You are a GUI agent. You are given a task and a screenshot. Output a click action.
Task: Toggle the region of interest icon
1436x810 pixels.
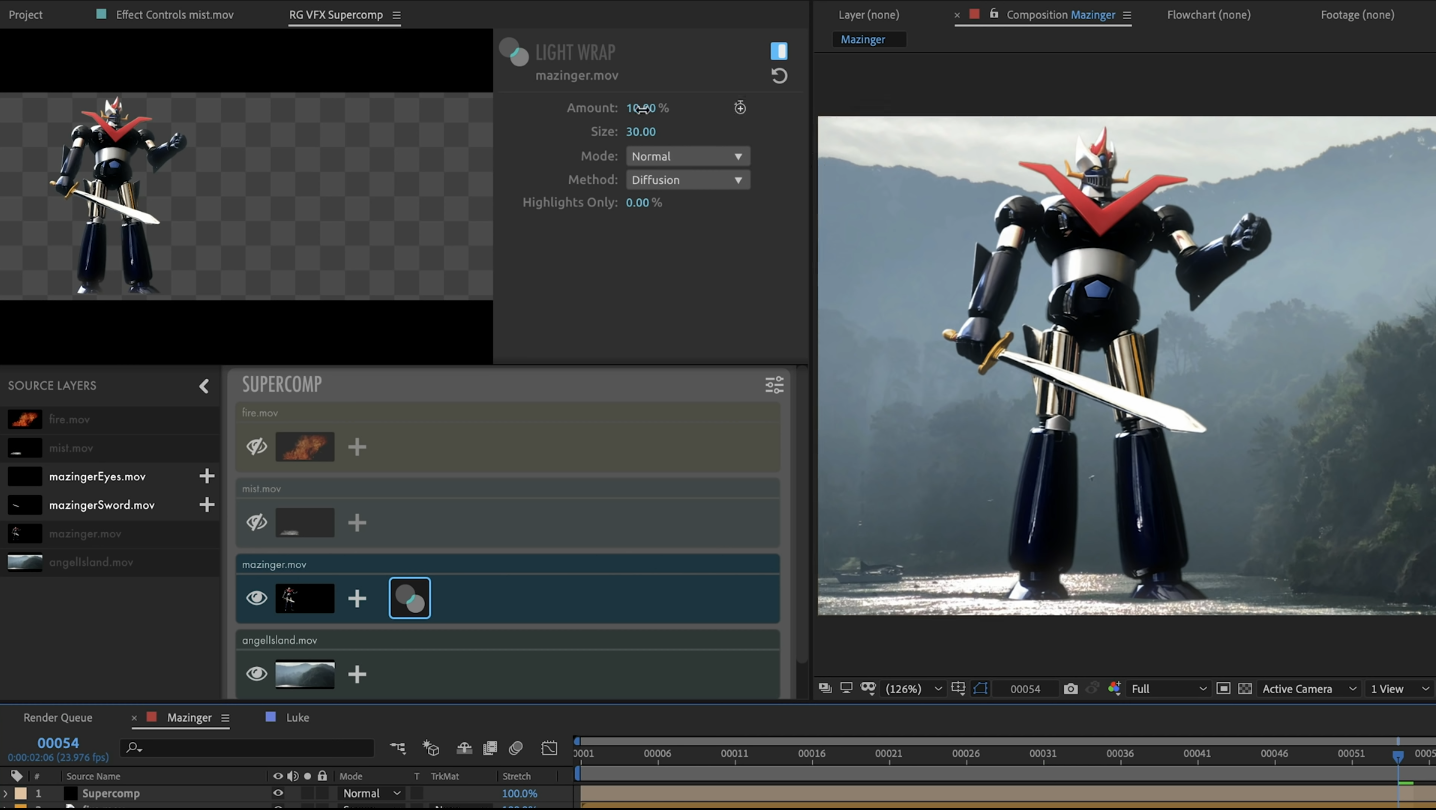[1223, 689]
